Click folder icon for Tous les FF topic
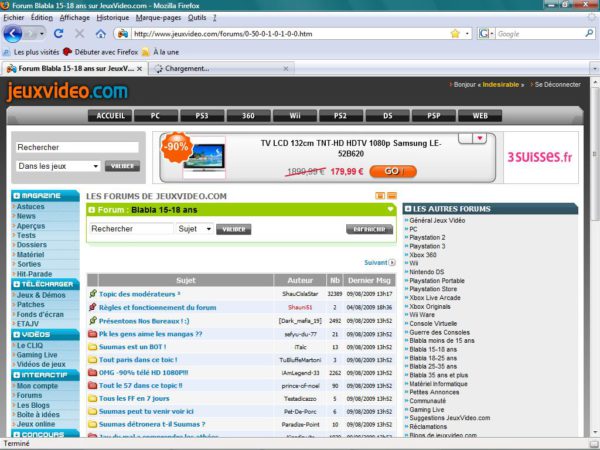Screen dimensions: 600x450 (92, 398)
